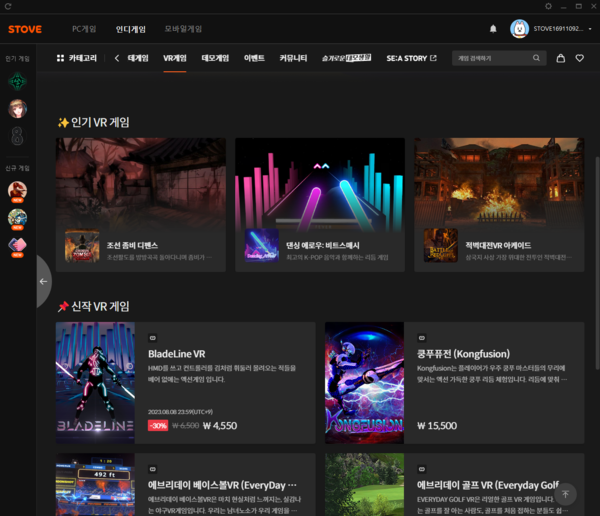Image resolution: width=600 pixels, height=516 pixels.
Task: Click the colorful cartoon new game icon
Action: [17, 218]
